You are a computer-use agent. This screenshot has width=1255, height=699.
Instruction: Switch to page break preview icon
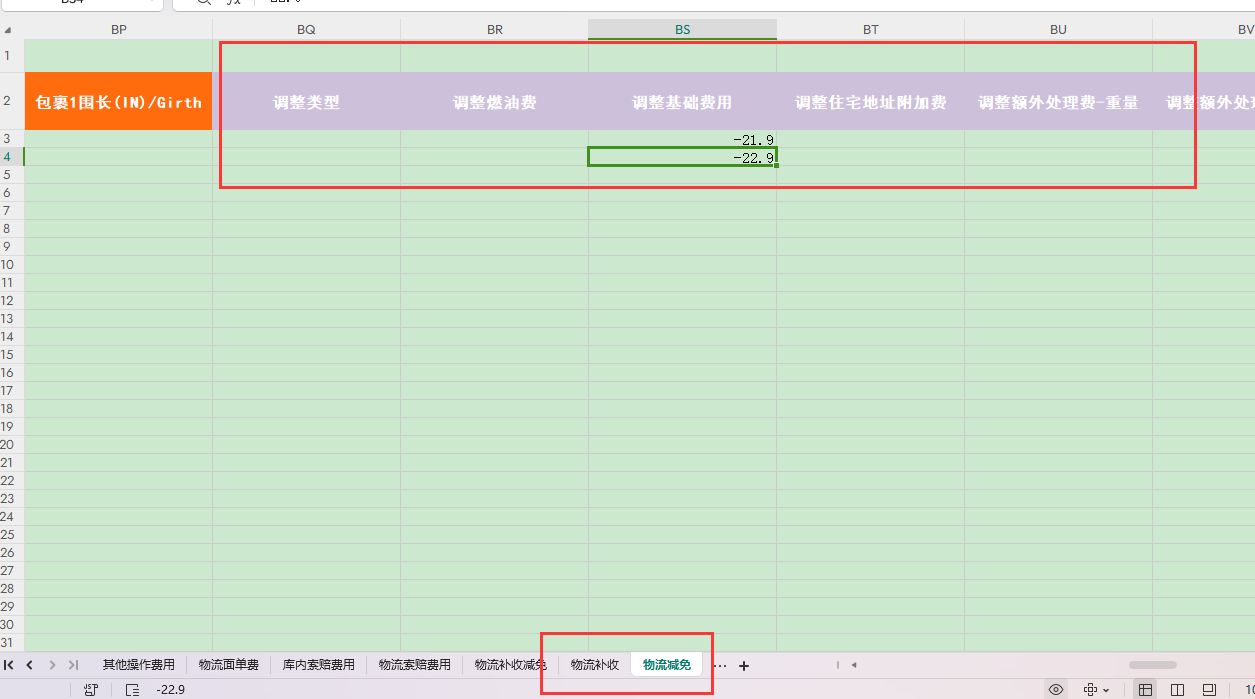(x=1178, y=690)
